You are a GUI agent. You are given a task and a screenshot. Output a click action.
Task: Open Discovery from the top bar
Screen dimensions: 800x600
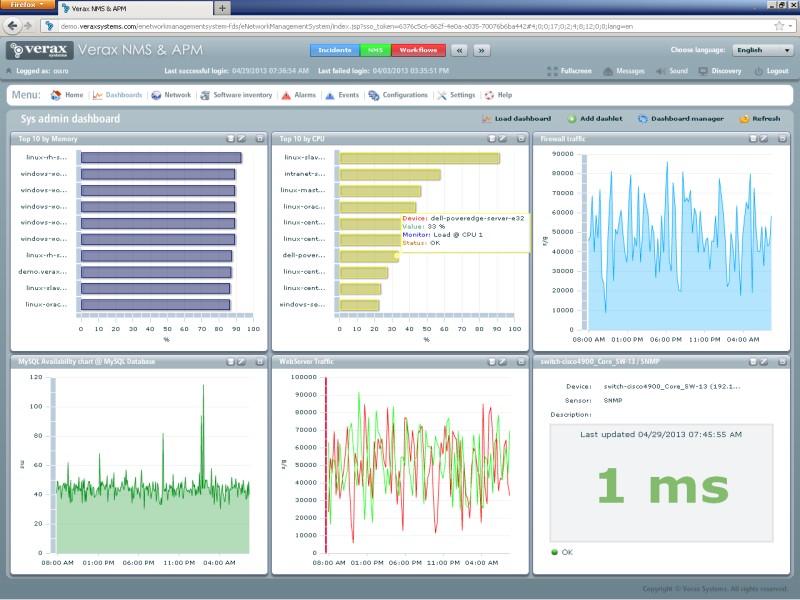click(720, 71)
